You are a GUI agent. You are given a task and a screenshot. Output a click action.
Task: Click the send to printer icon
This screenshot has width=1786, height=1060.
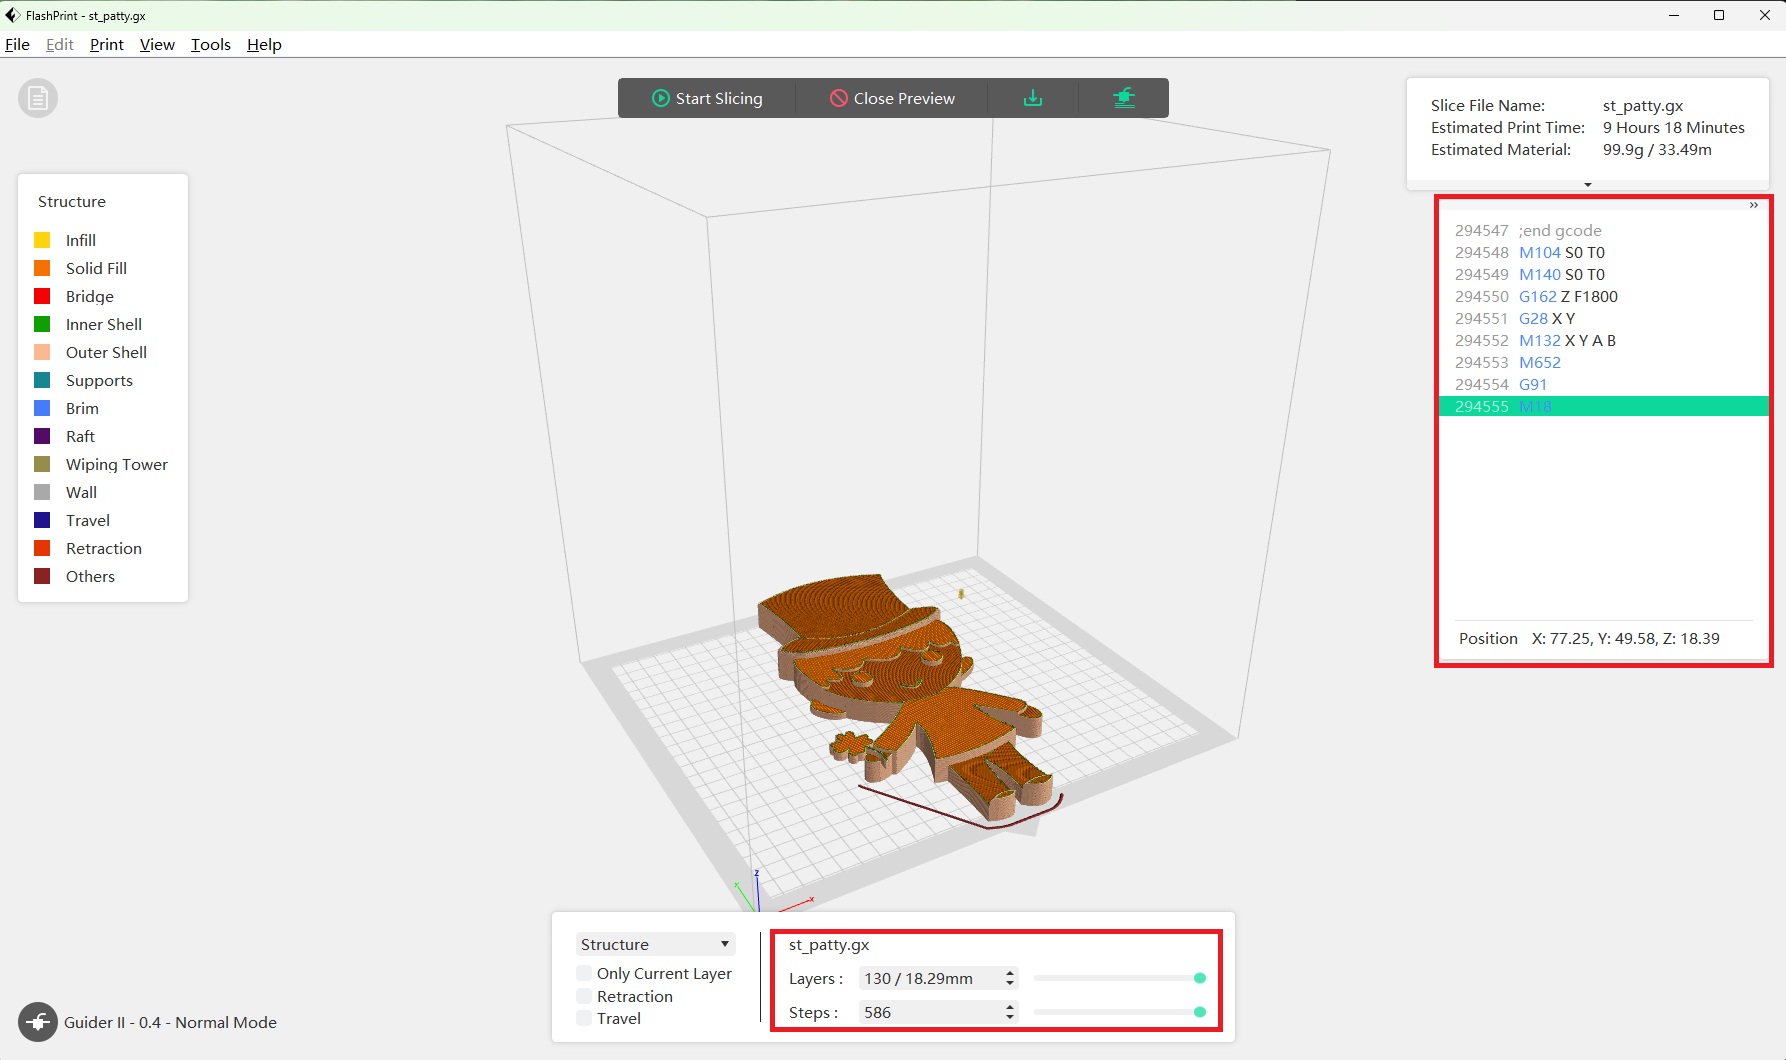tap(1124, 98)
